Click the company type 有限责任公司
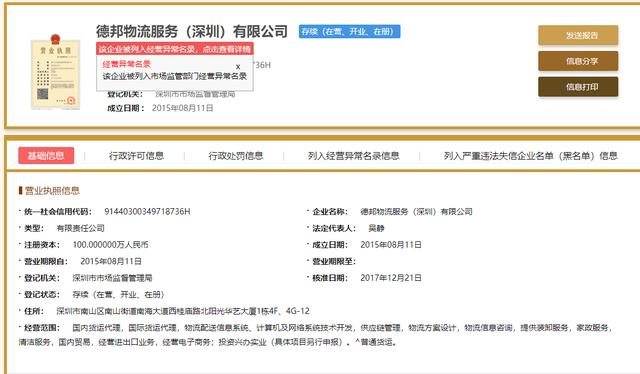 click(x=80, y=228)
